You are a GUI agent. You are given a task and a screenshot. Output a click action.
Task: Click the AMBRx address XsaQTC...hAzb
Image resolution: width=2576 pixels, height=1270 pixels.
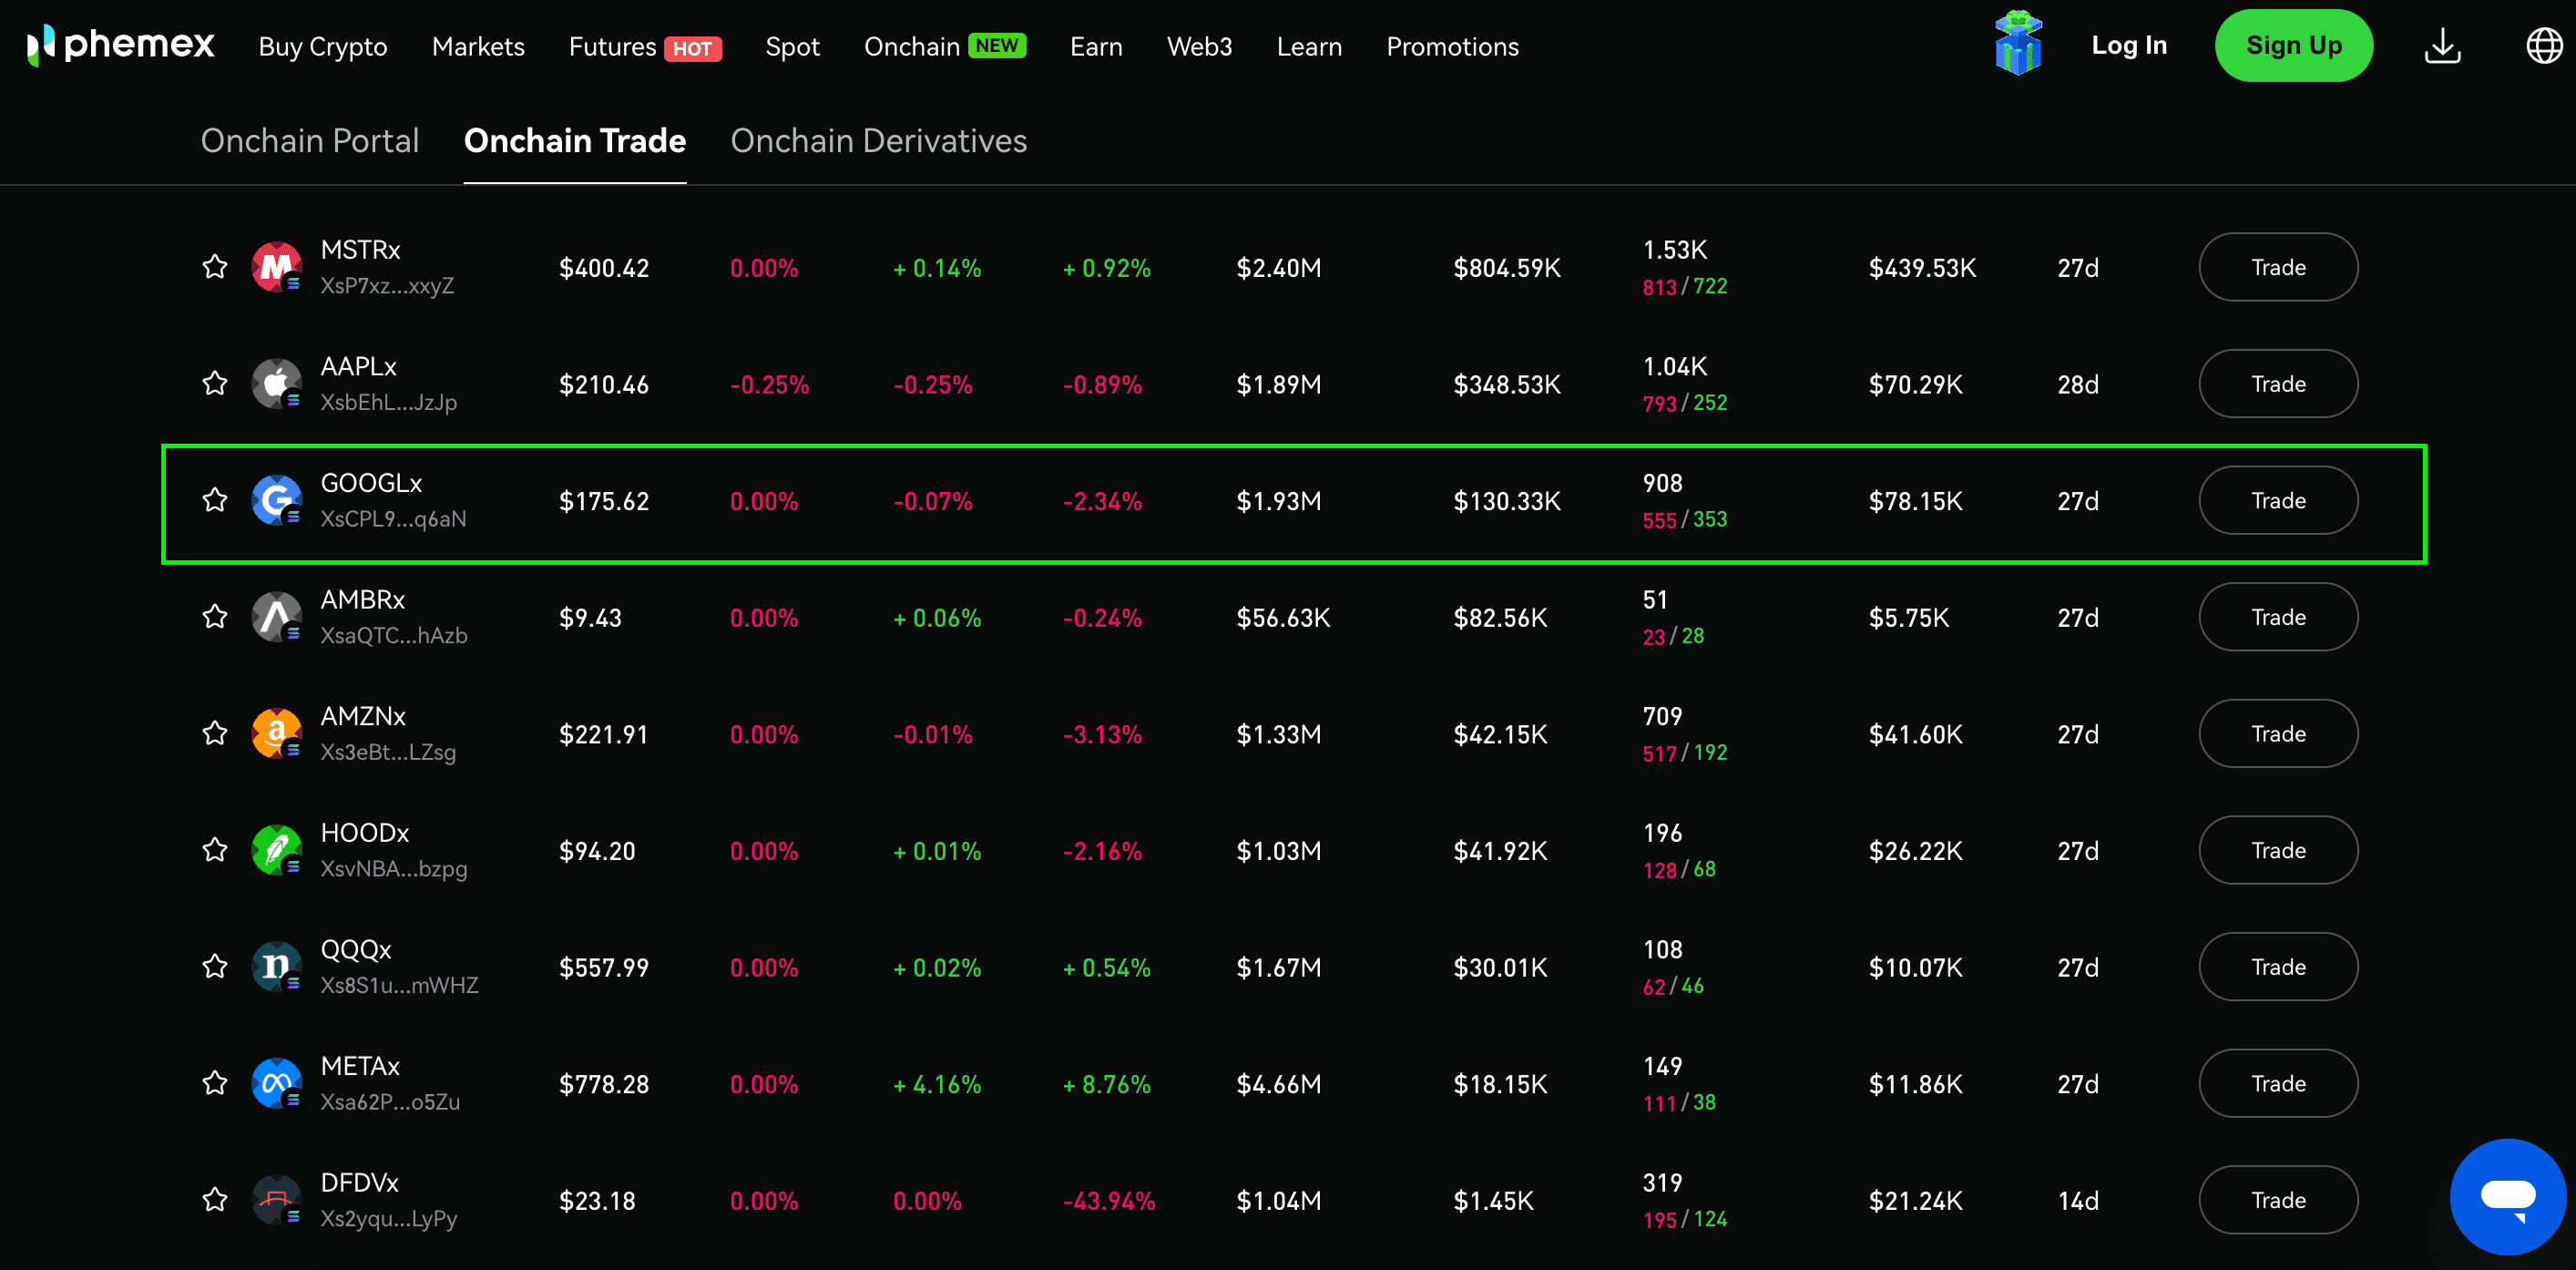click(x=394, y=636)
